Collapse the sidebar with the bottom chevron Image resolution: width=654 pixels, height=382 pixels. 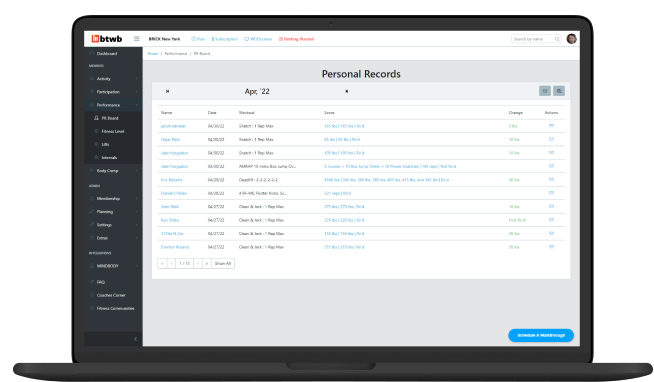[135, 339]
